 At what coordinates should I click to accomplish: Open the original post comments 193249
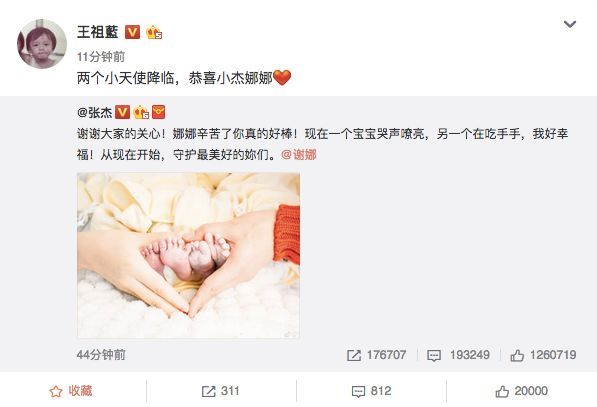[458, 355]
